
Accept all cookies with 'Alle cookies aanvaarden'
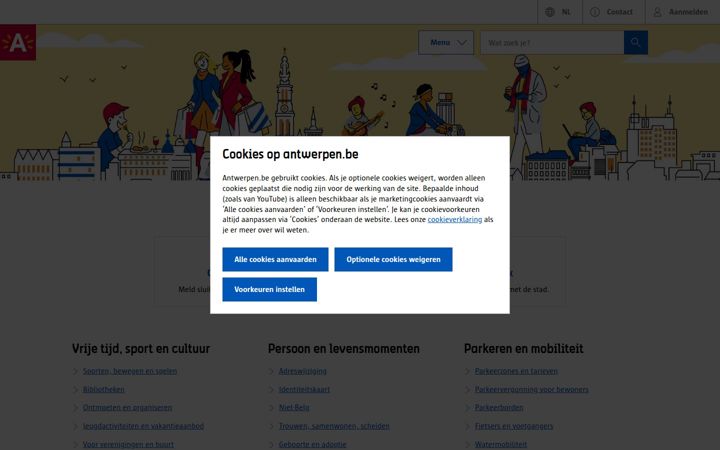[x=276, y=259]
